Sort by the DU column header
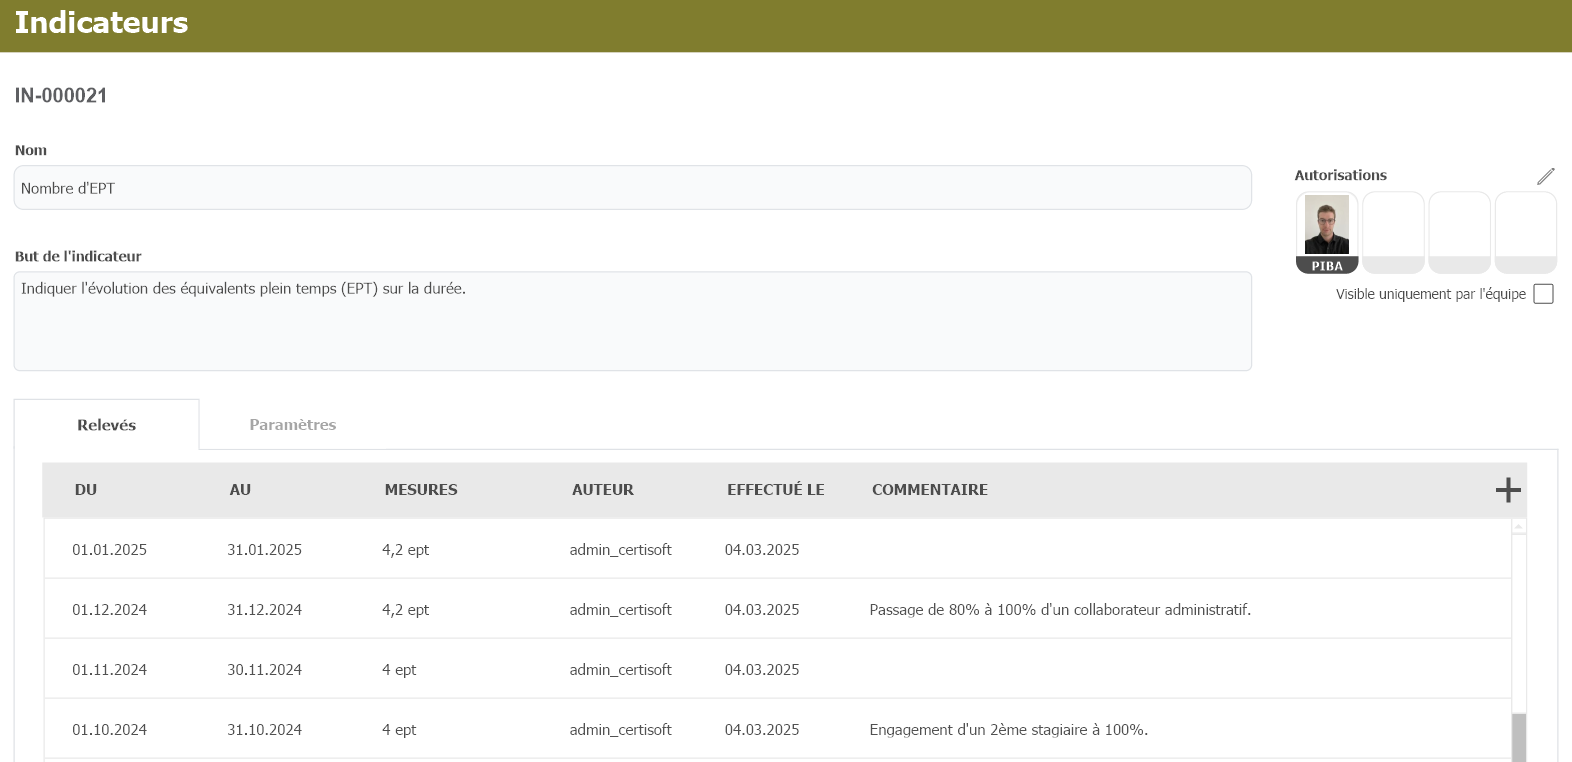 (86, 490)
